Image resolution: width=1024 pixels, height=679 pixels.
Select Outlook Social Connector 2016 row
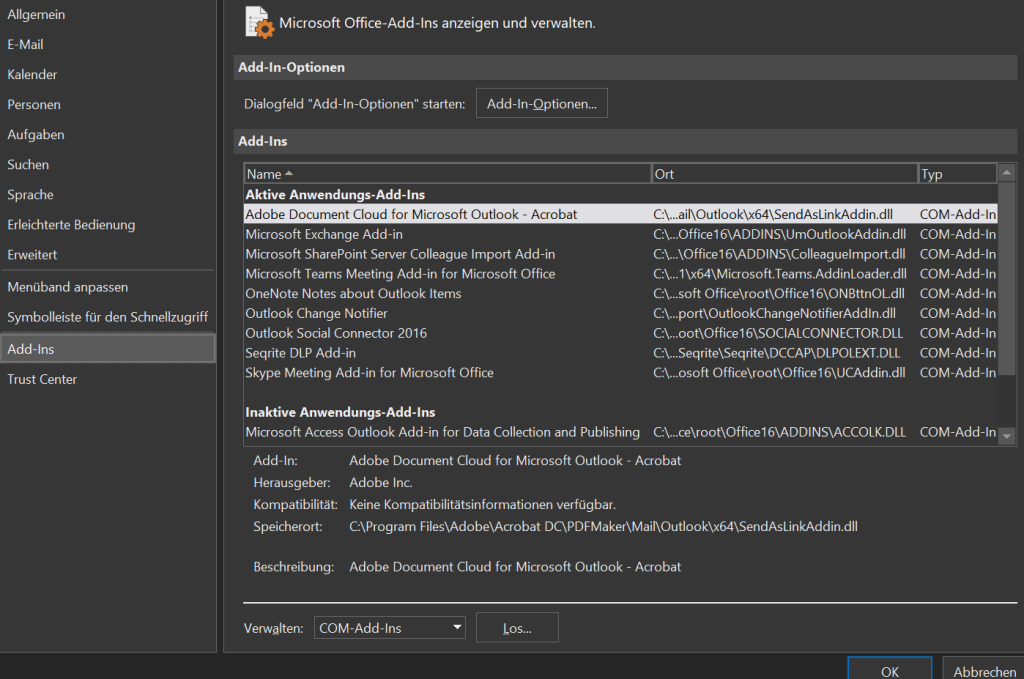click(x=620, y=333)
